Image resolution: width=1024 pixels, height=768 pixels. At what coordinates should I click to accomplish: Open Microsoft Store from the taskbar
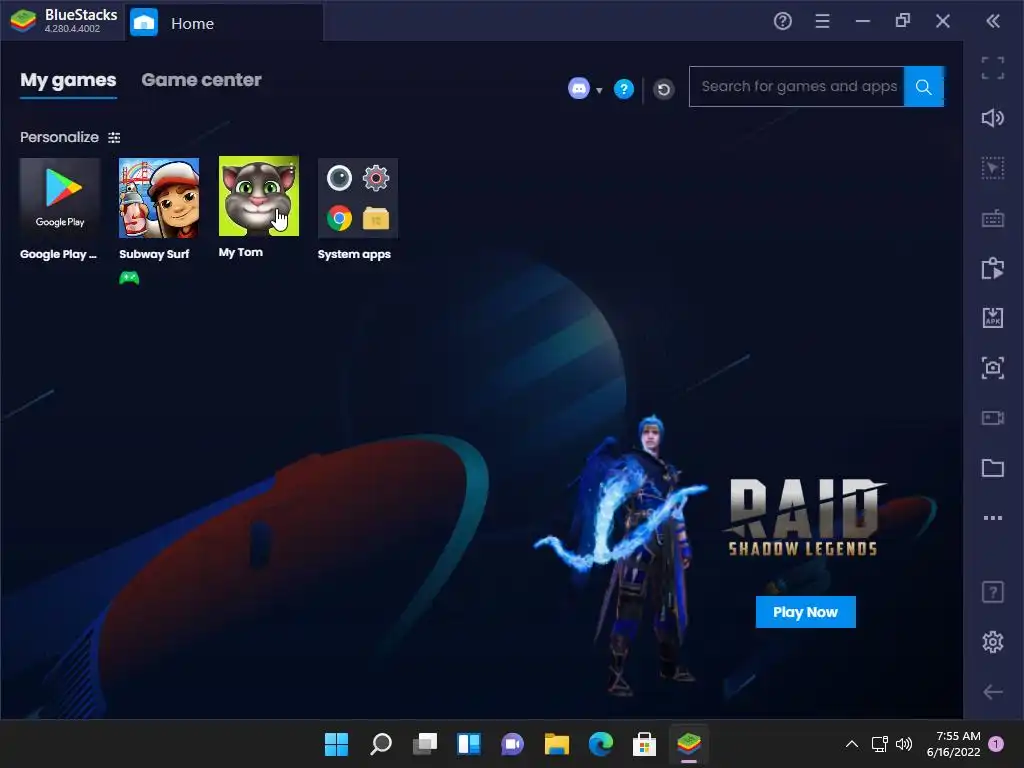pos(644,744)
